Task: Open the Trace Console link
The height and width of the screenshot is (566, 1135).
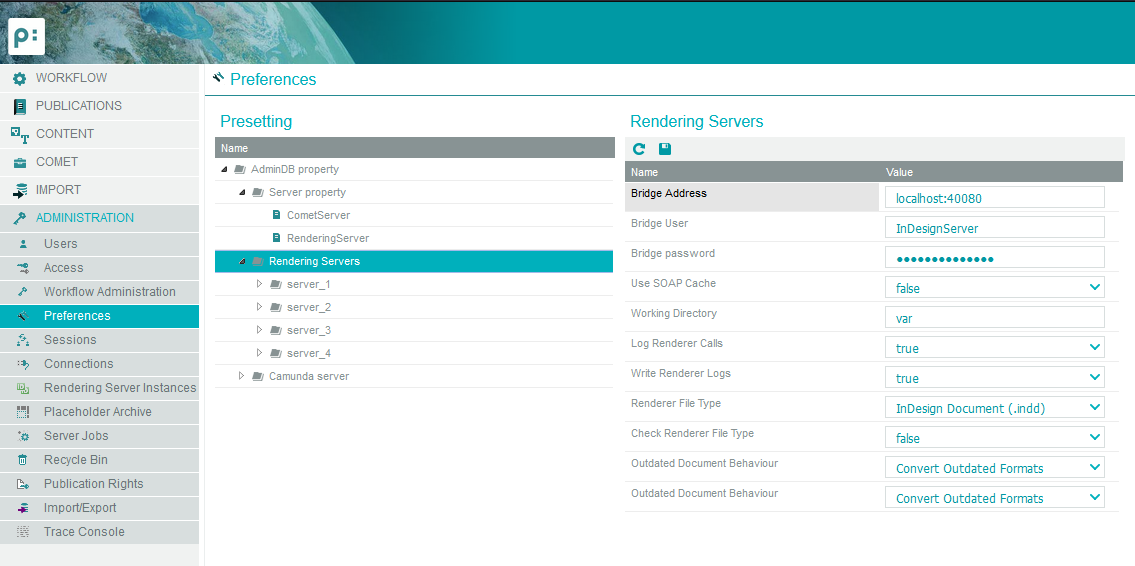Action: coord(84,532)
